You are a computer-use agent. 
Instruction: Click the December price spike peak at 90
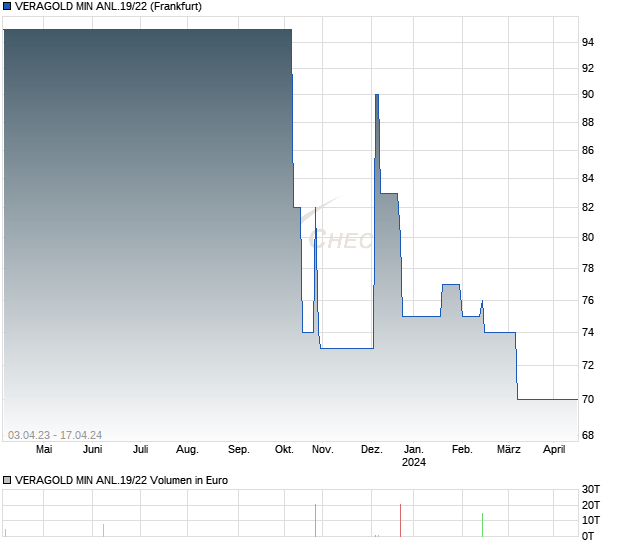(377, 94)
